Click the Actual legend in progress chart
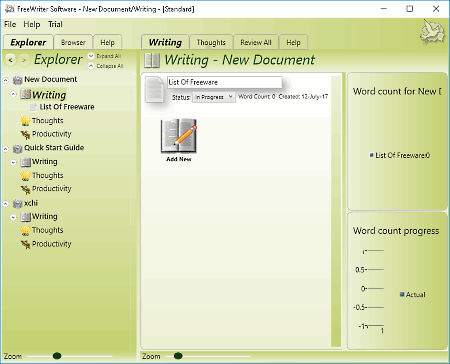Viewport: 450px width, 364px height. (413, 295)
